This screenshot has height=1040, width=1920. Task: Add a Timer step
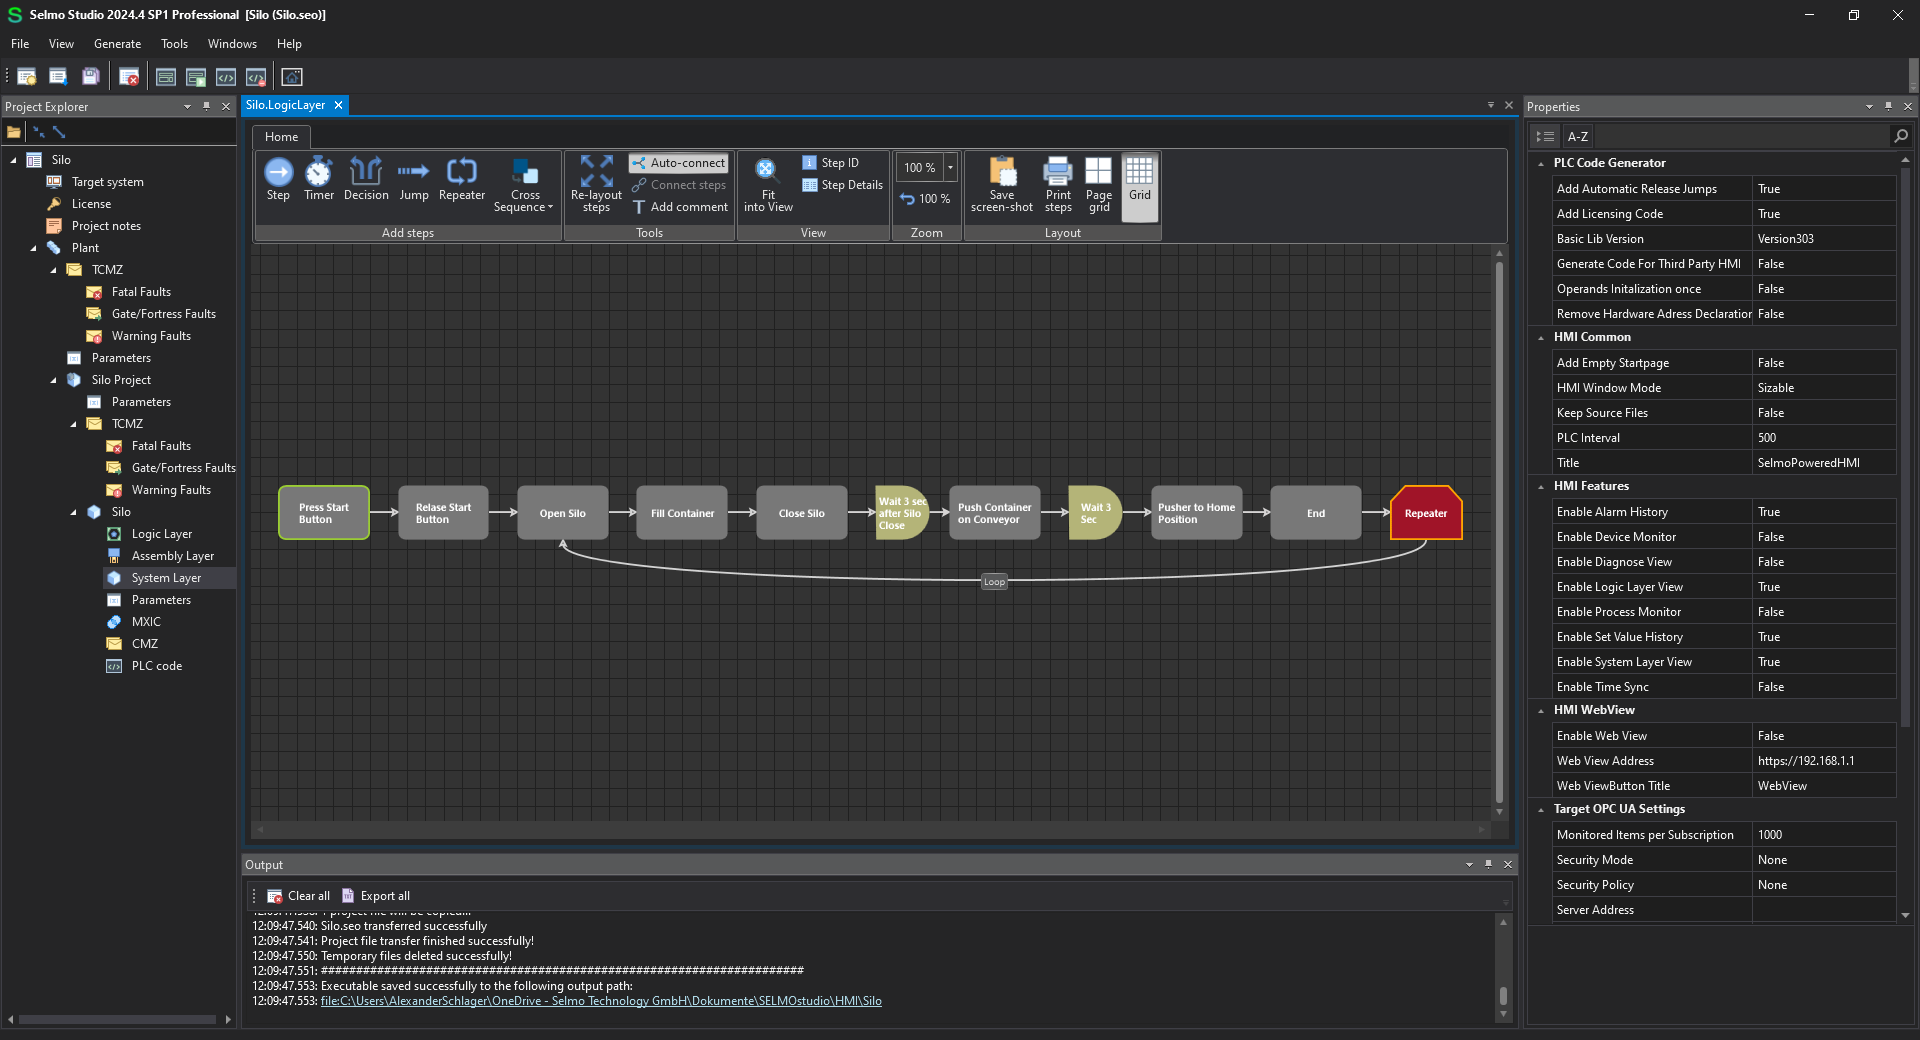pos(319,180)
